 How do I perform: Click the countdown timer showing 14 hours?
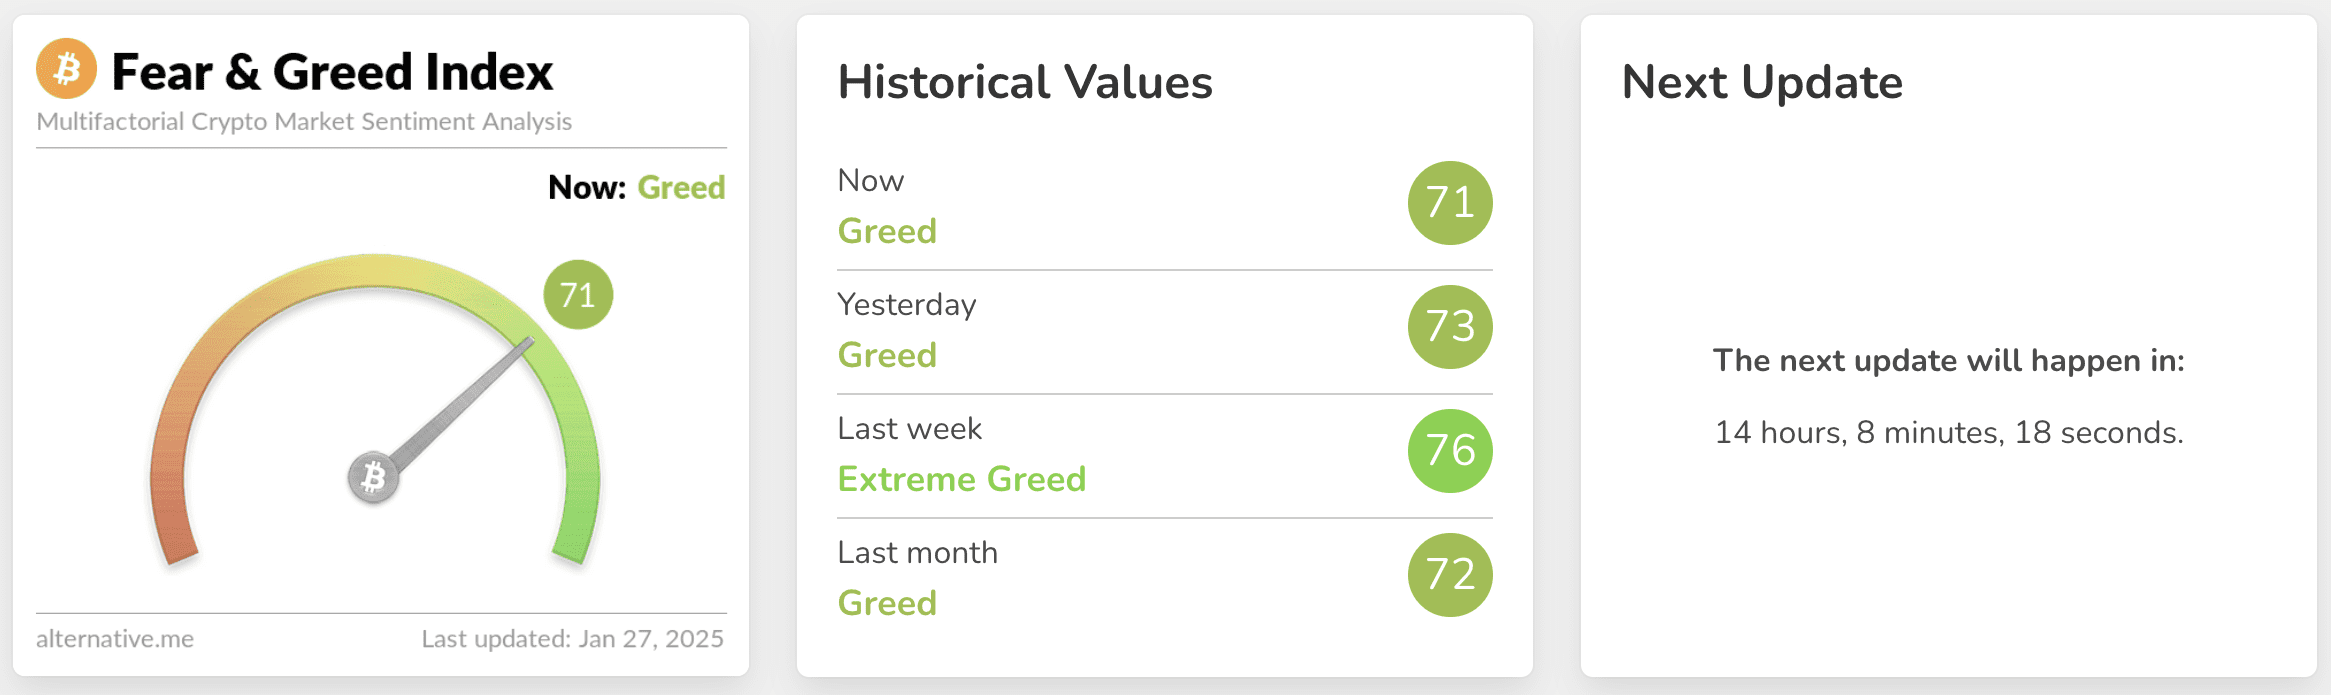(x=1949, y=432)
